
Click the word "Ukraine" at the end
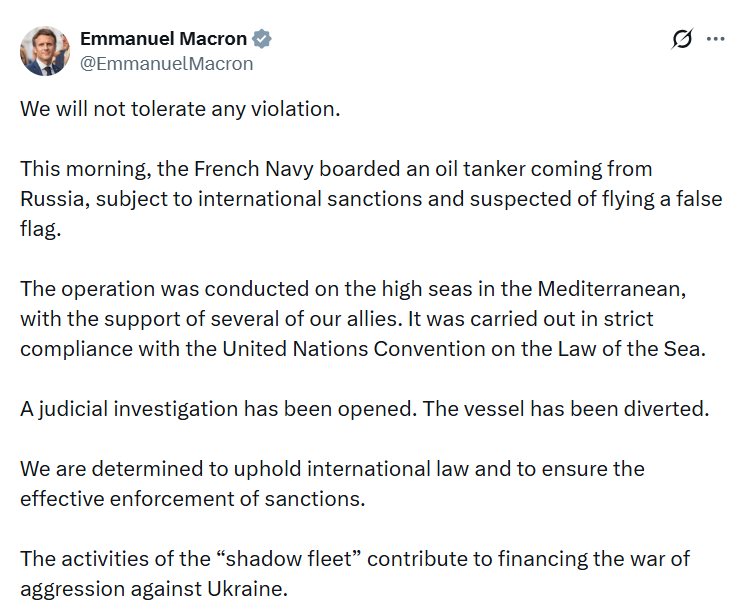coord(248,589)
